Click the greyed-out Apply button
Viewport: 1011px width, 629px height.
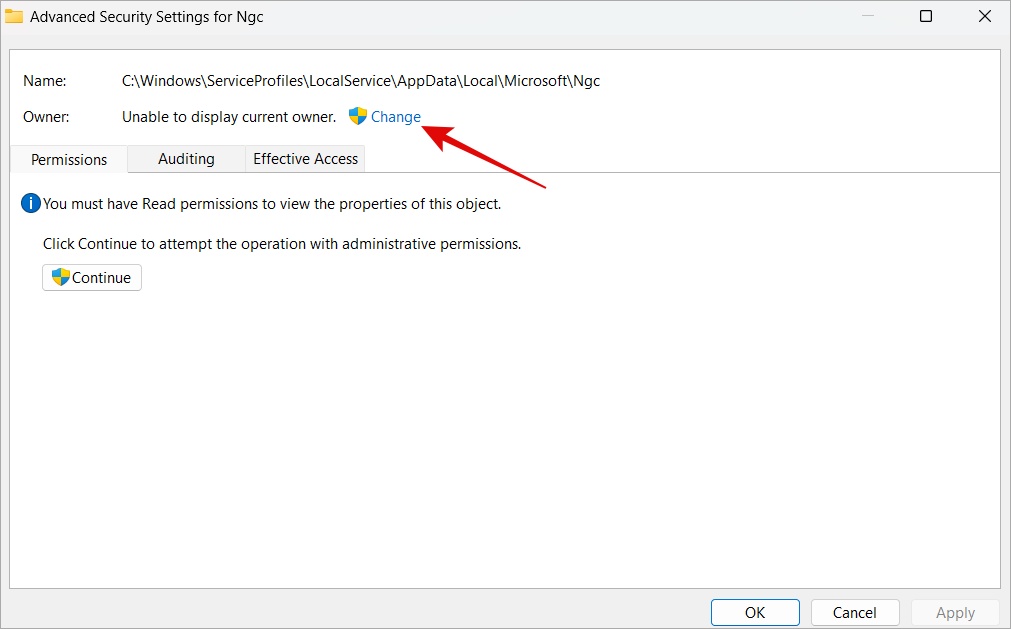tap(955, 612)
